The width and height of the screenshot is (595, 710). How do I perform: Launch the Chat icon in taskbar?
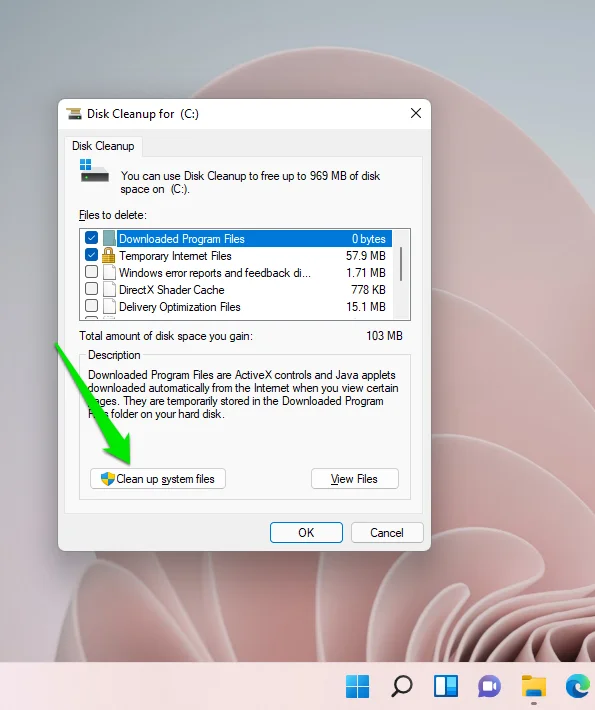coord(489,686)
